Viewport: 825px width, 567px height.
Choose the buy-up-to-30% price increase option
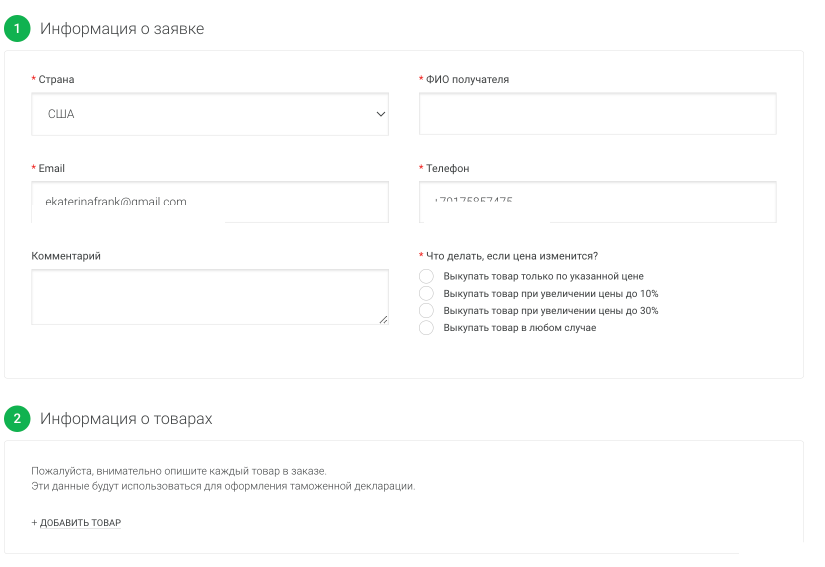coord(426,310)
